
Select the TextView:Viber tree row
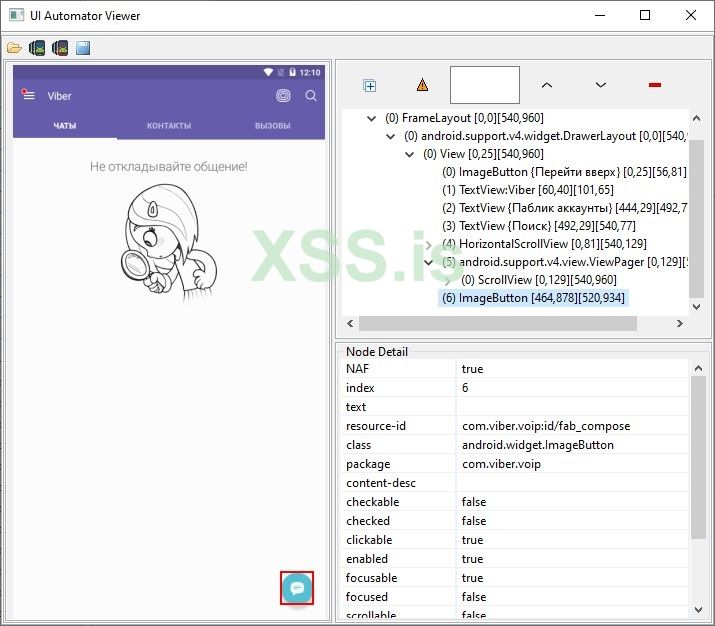point(528,190)
